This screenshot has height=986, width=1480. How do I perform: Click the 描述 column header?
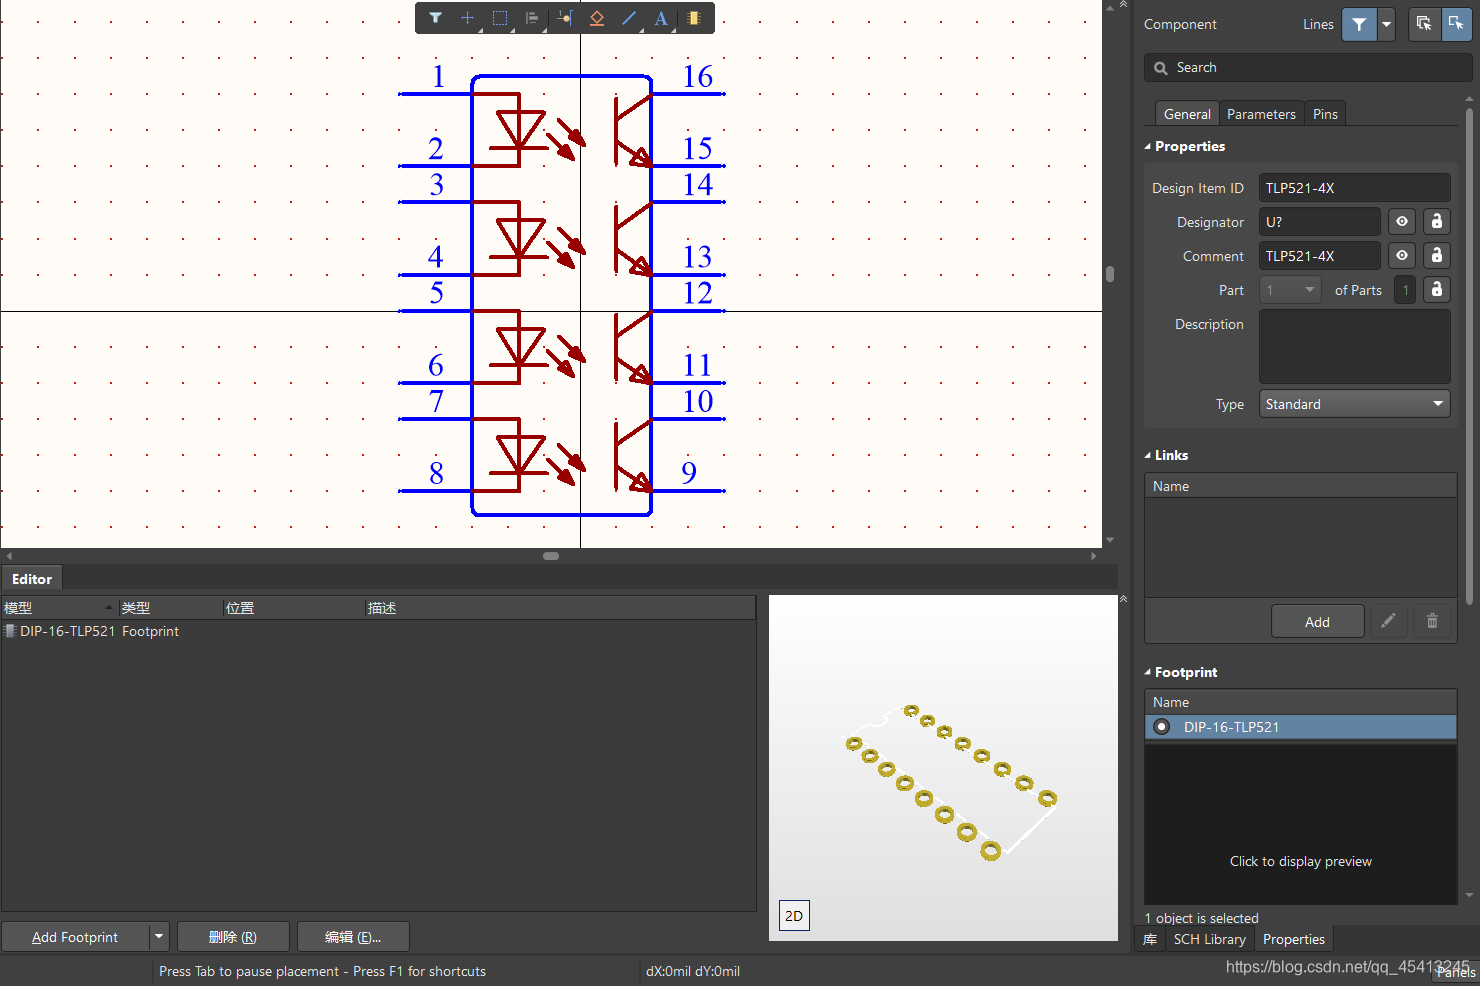click(559, 608)
